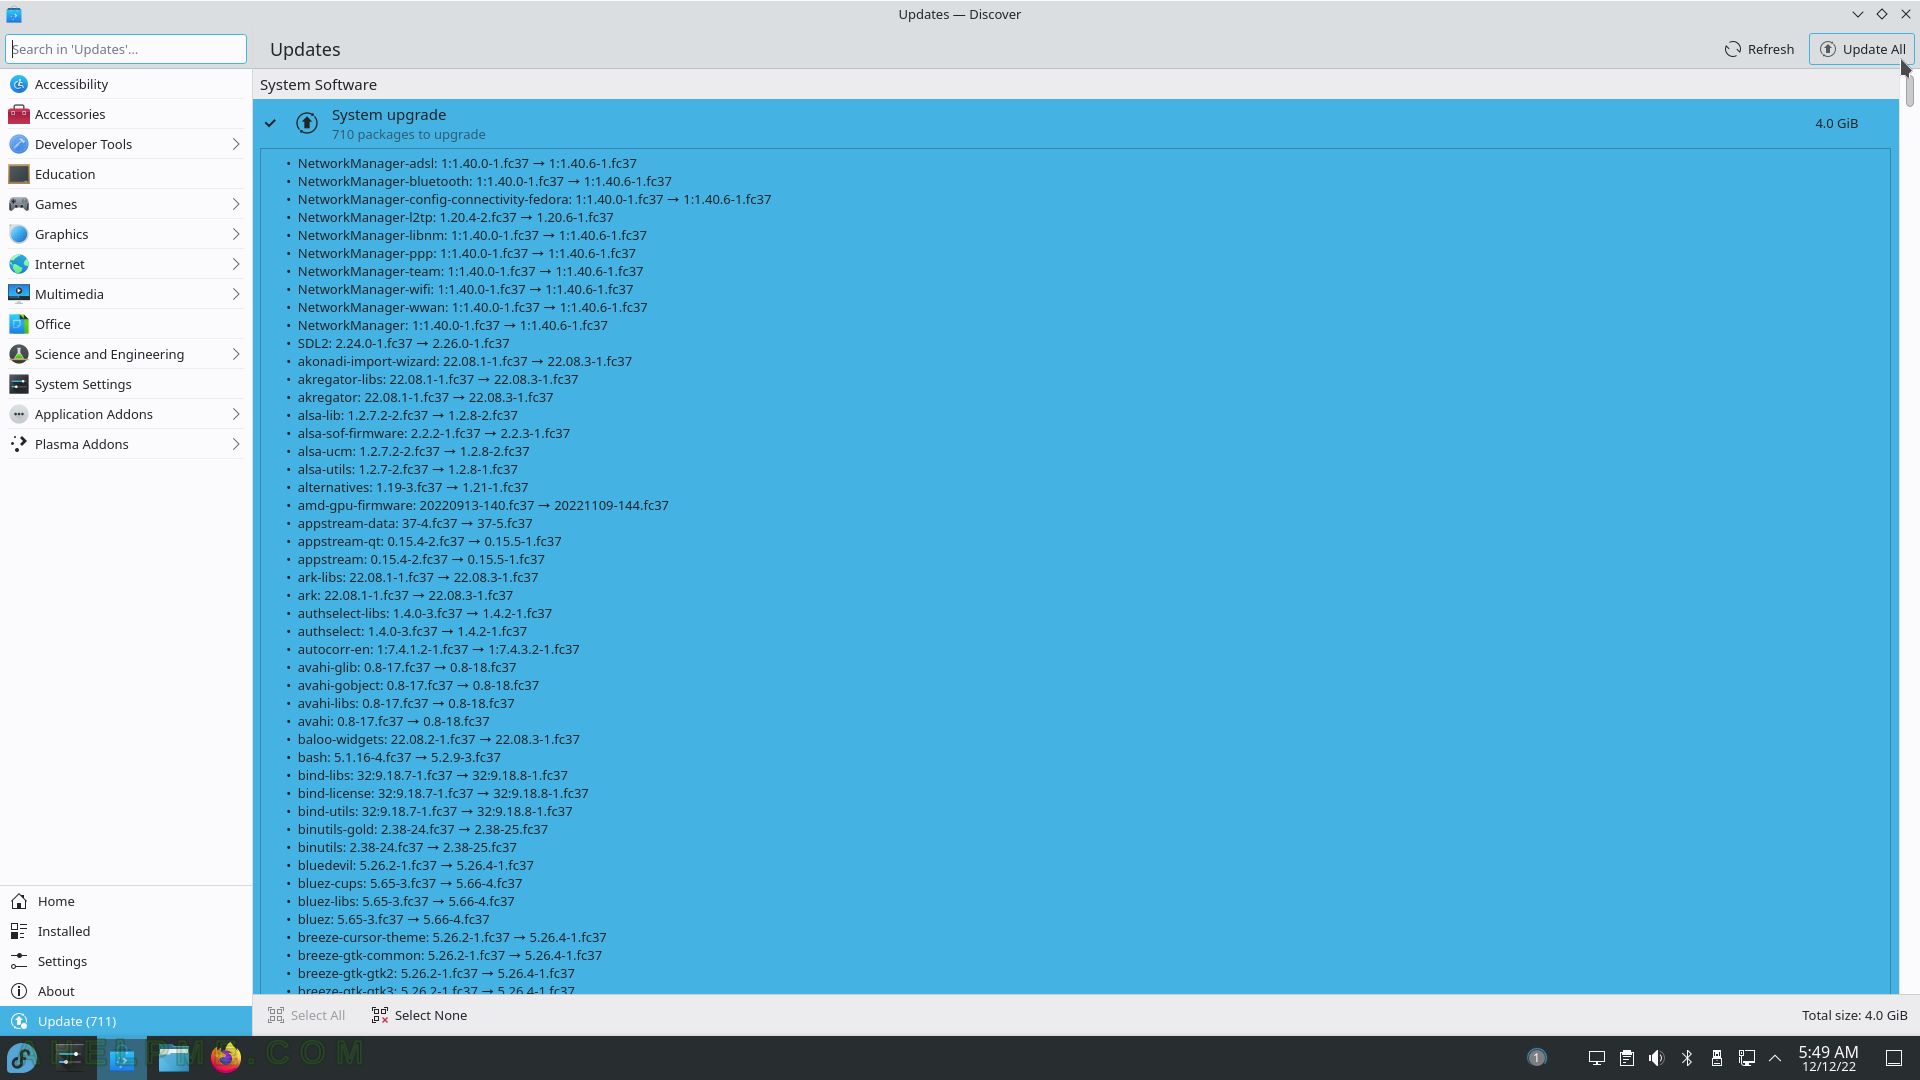Click the Application Addons icon
The width and height of the screenshot is (1920, 1080).
click(x=18, y=414)
